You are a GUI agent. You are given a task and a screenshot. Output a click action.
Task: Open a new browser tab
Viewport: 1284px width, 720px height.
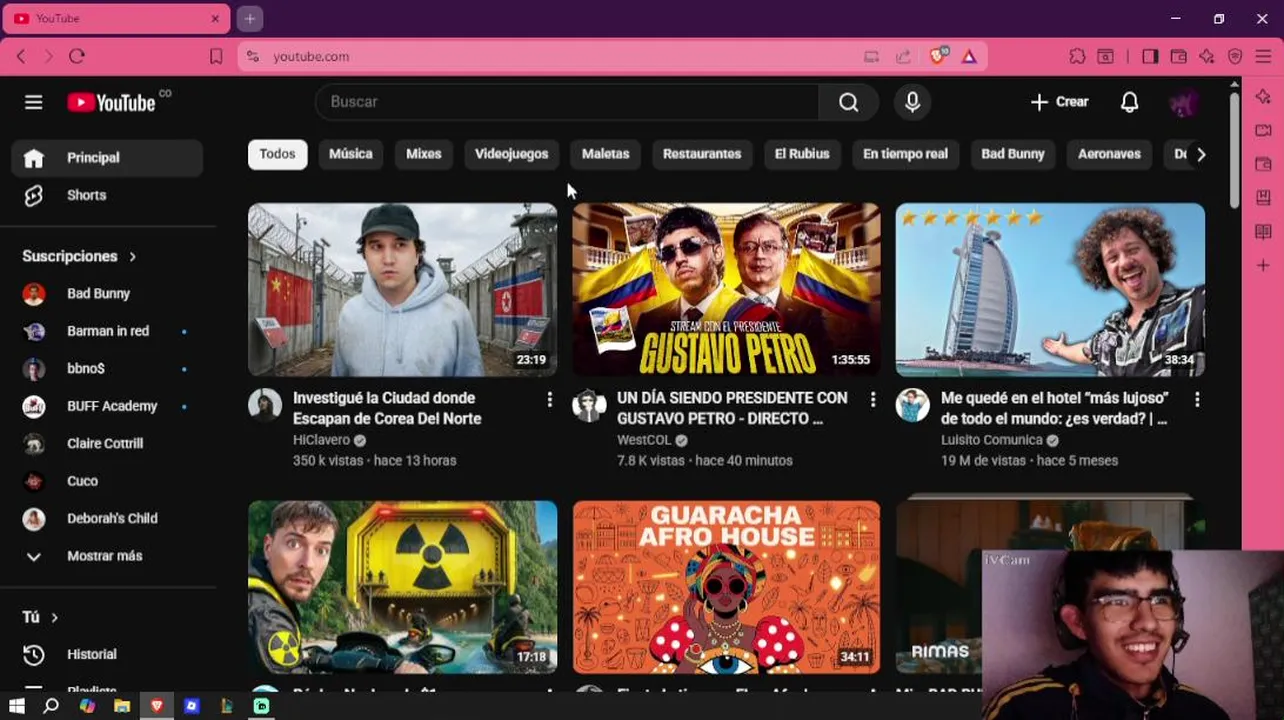250,18
